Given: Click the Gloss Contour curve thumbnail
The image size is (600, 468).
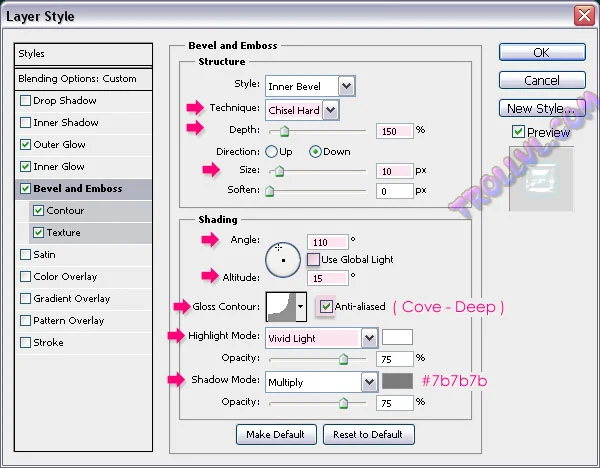Looking at the screenshot, I should pyautogui.click(x=281, y=307).
